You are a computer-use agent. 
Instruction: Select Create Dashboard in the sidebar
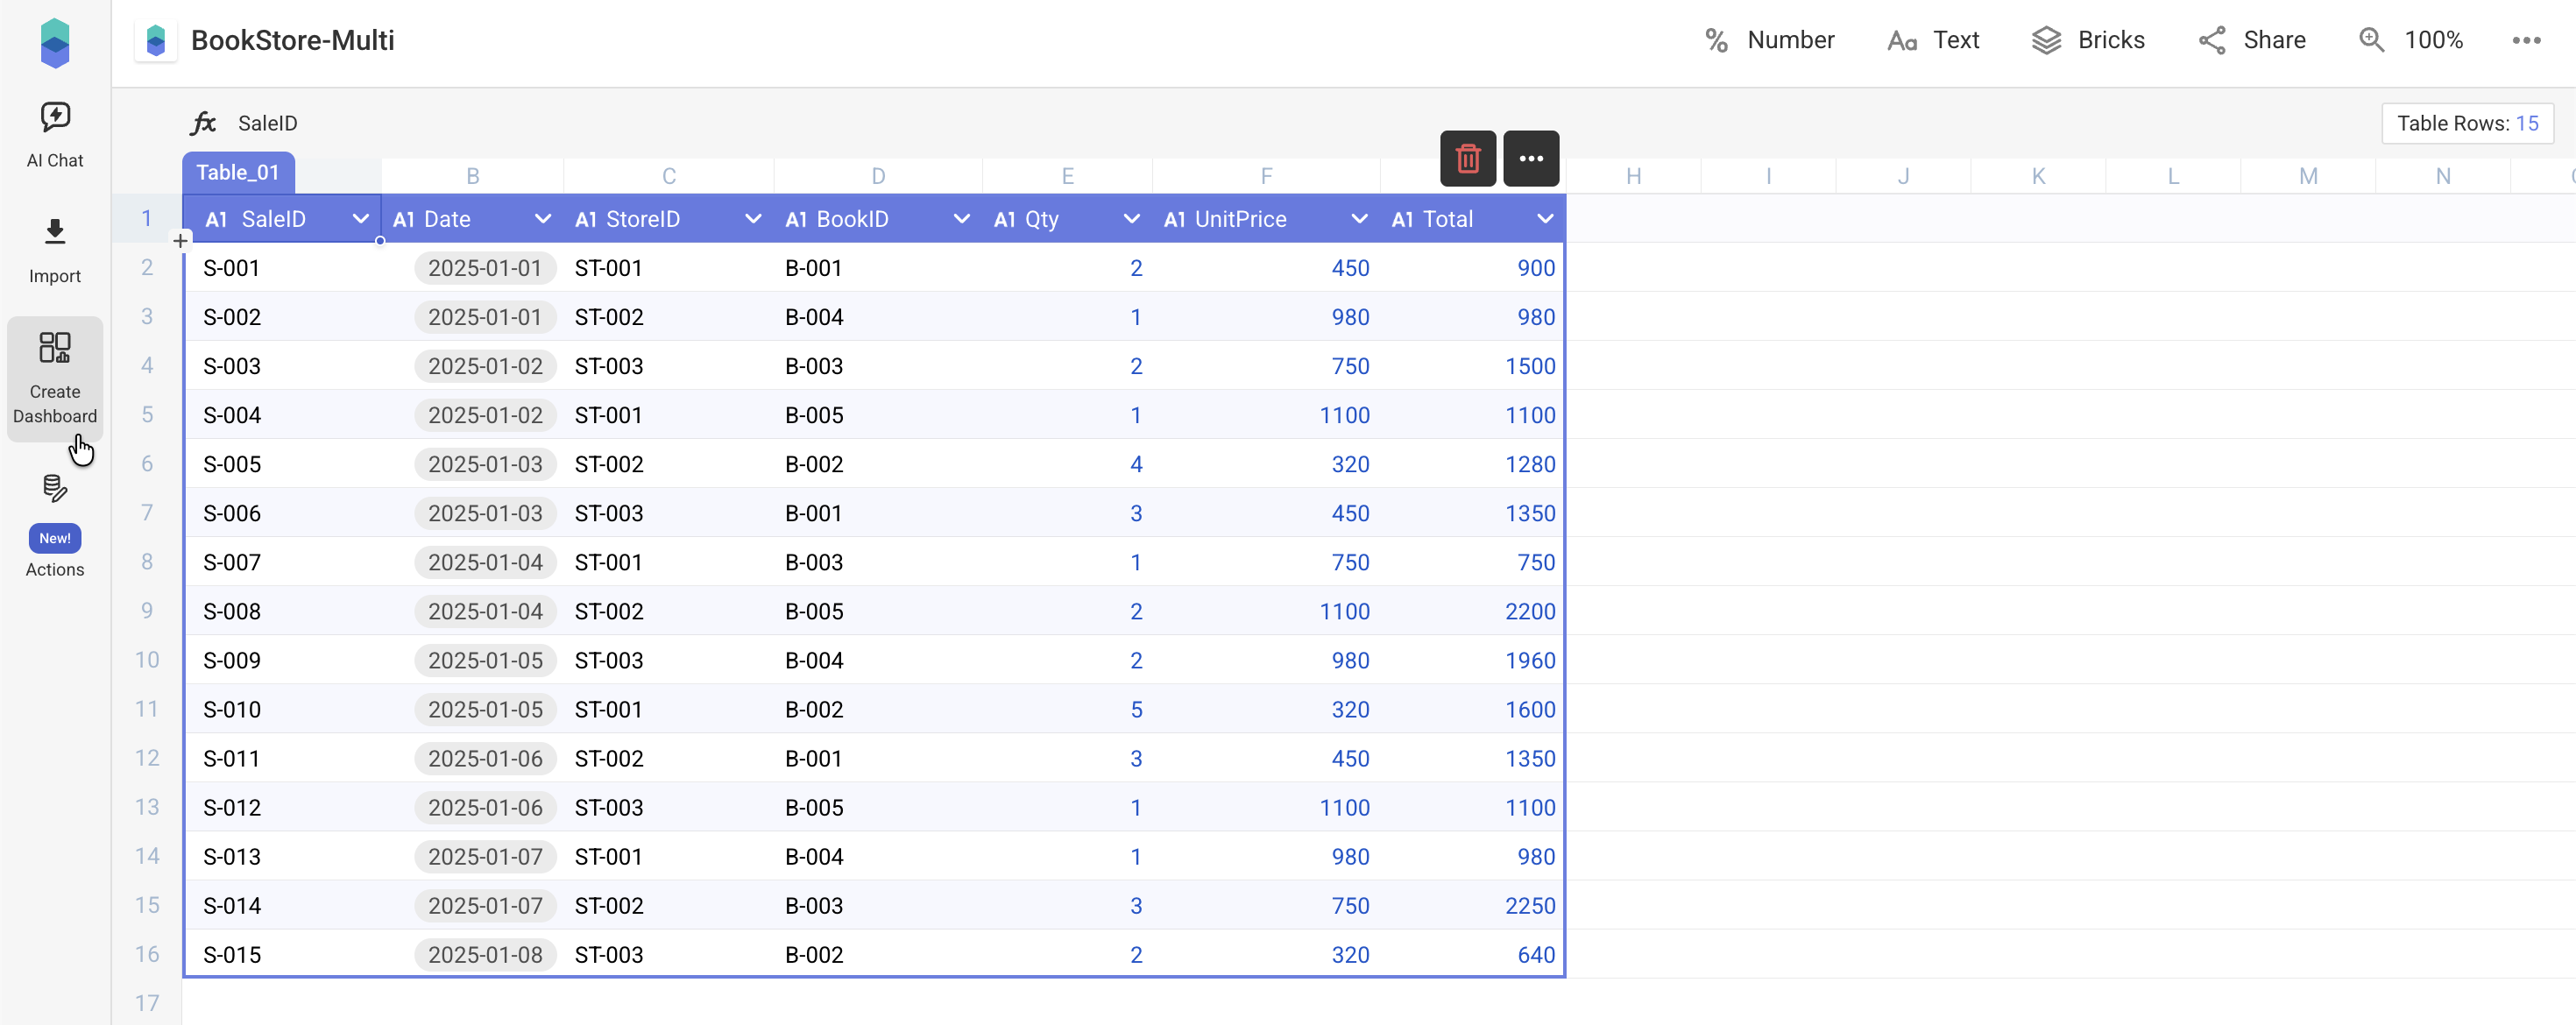tap(54, 379)
